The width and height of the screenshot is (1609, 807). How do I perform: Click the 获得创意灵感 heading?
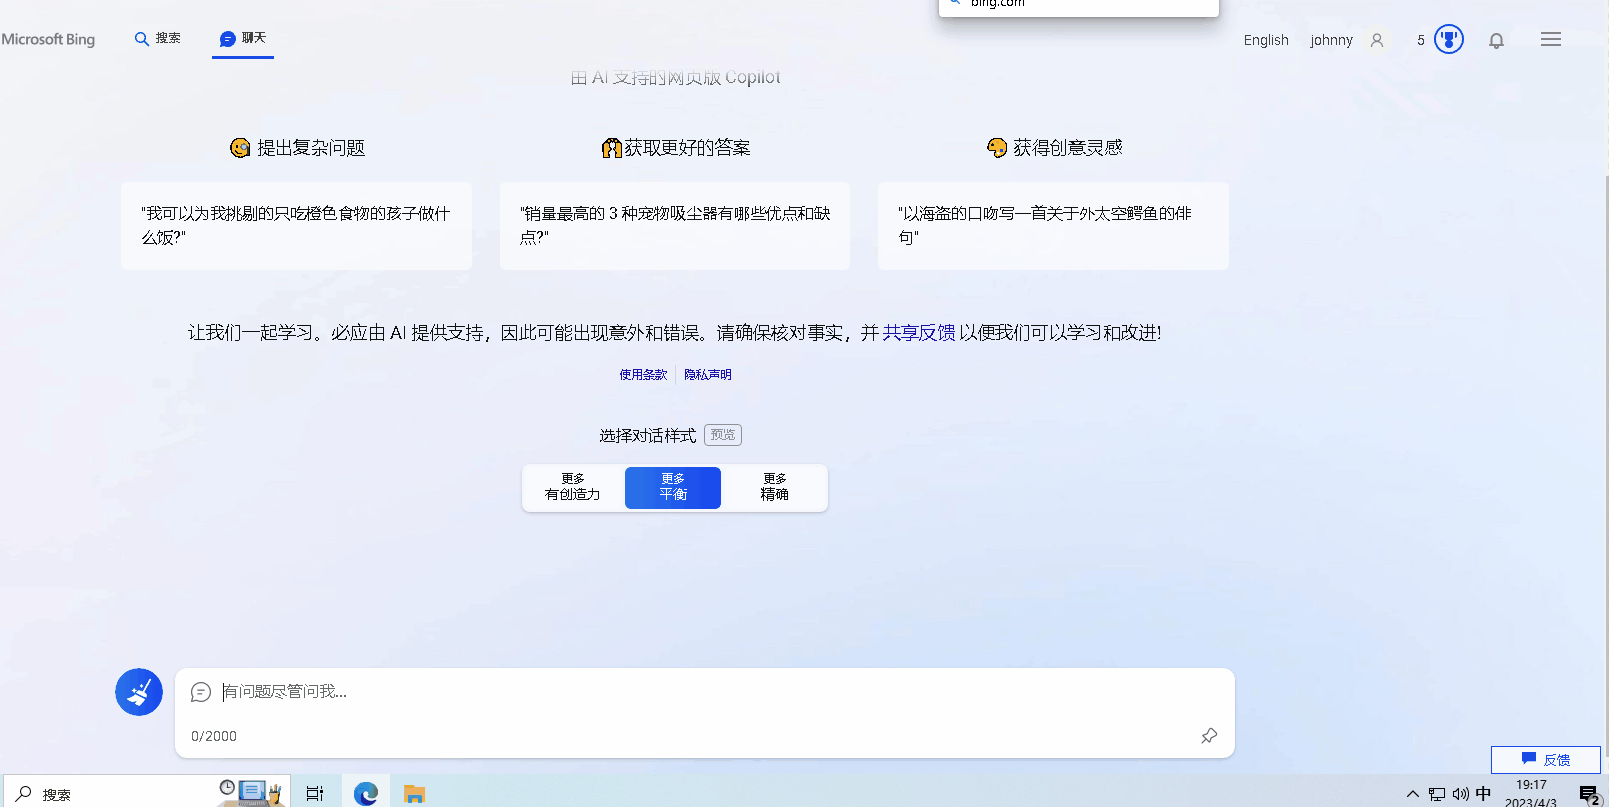(1068, 148)
